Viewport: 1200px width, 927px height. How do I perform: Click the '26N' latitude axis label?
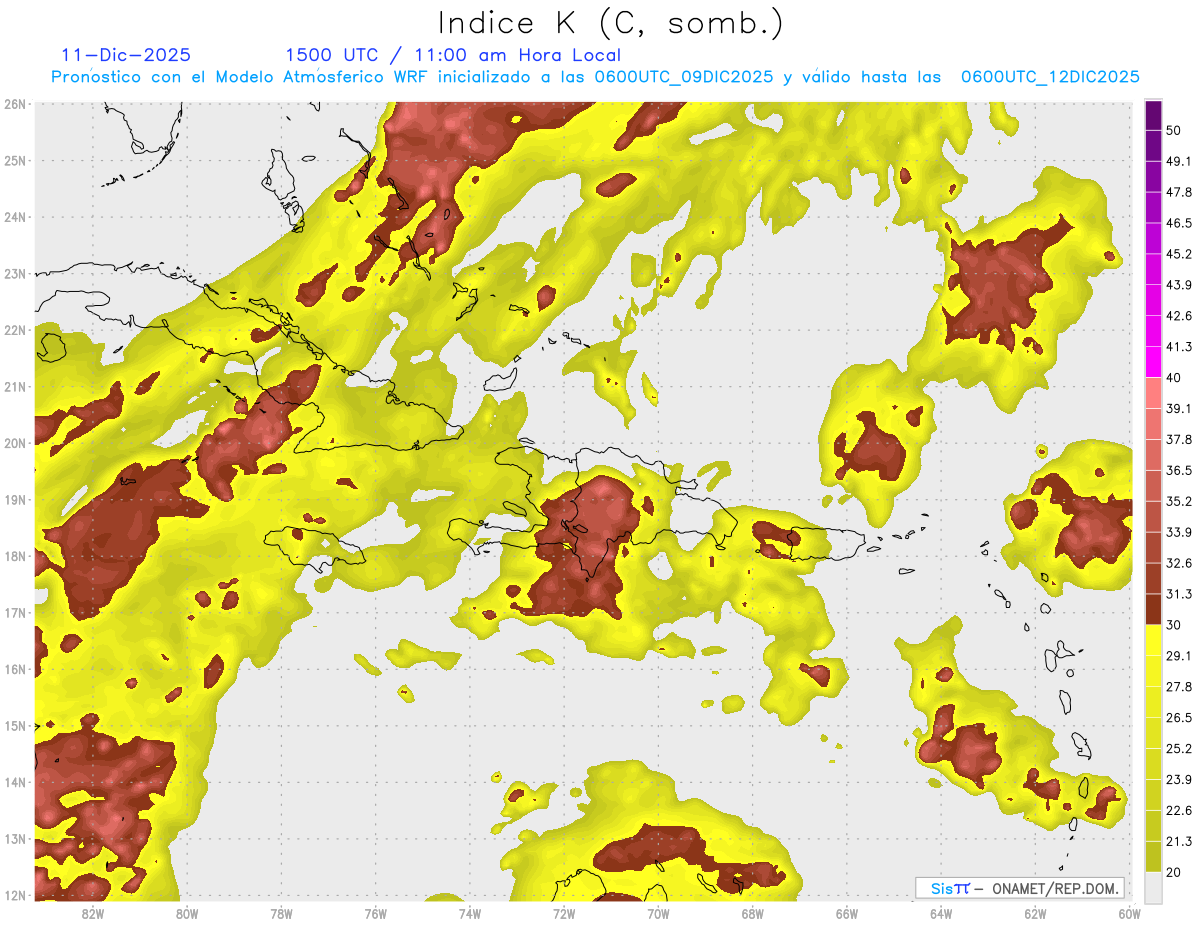coord(15,104)
